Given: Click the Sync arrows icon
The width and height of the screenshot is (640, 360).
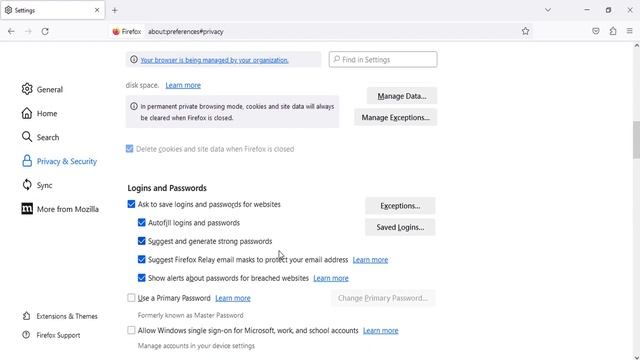Looking at the screenshot, I should [x=27, y=185].
